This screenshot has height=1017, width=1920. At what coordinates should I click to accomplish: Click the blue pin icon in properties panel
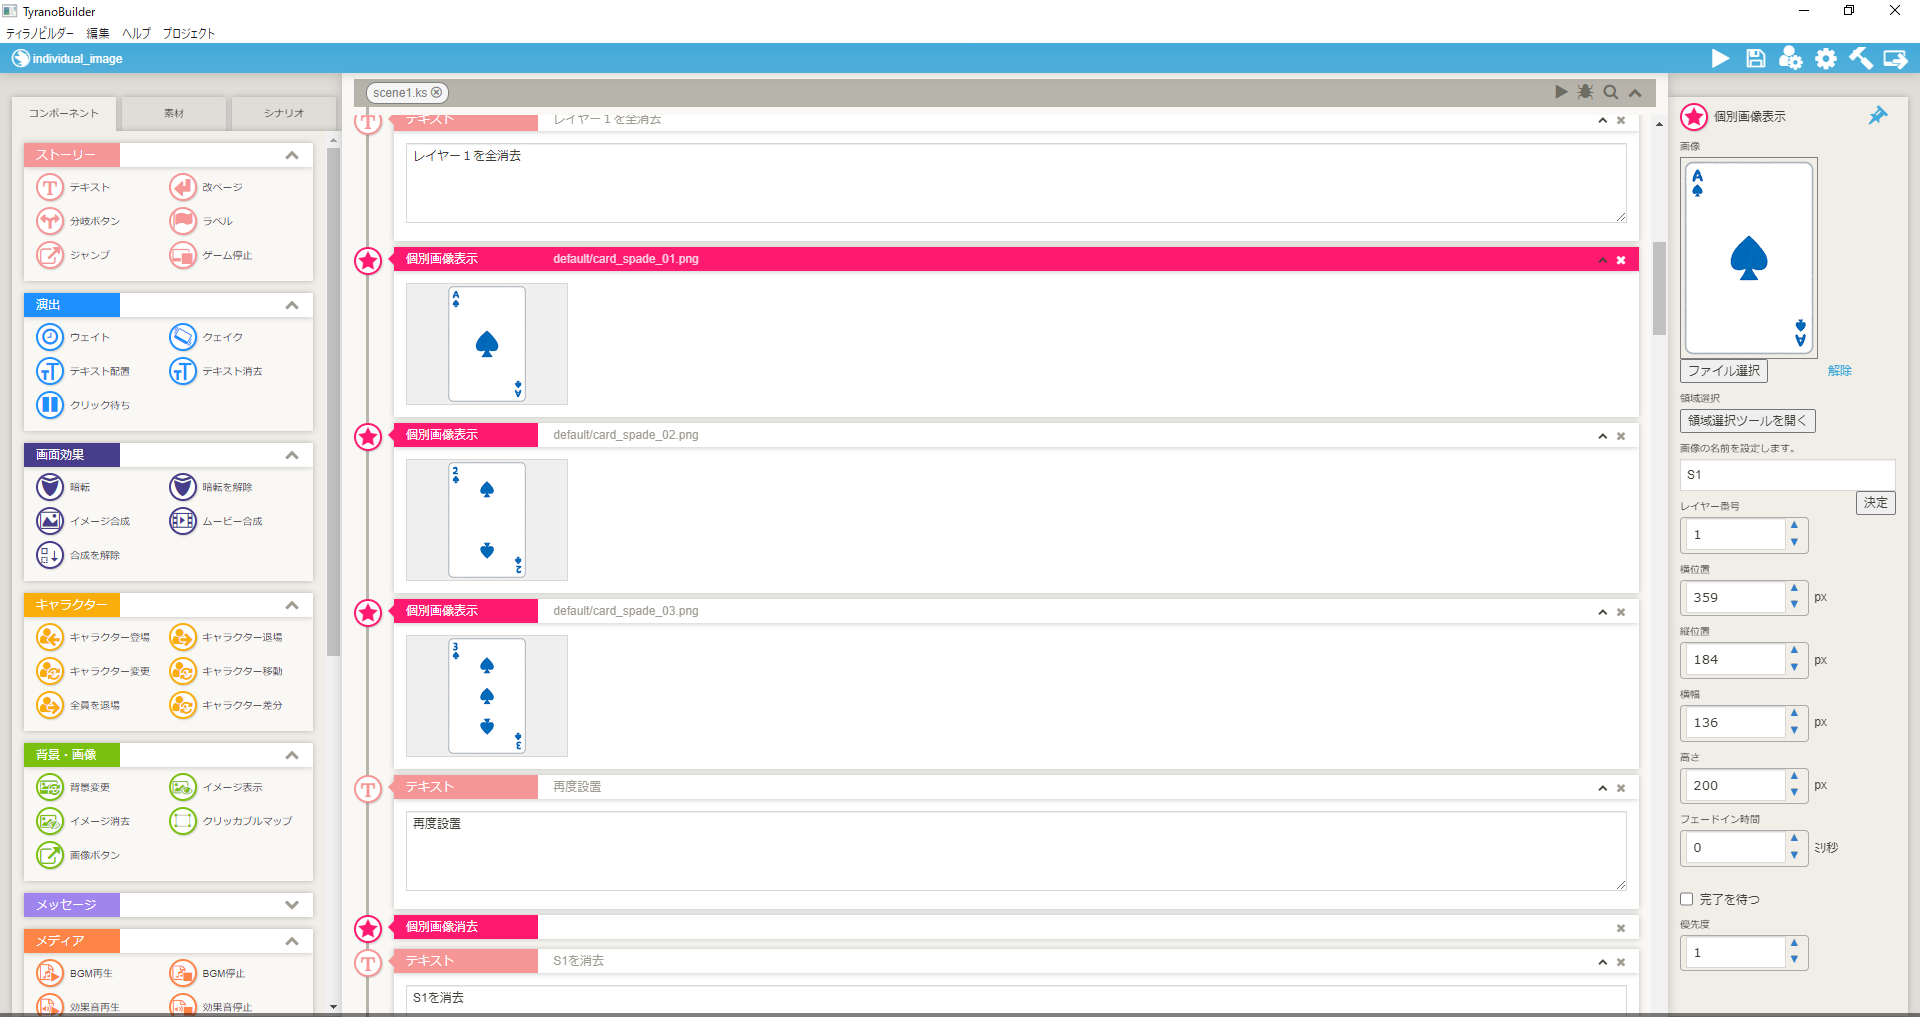[x=1878, y=116]
